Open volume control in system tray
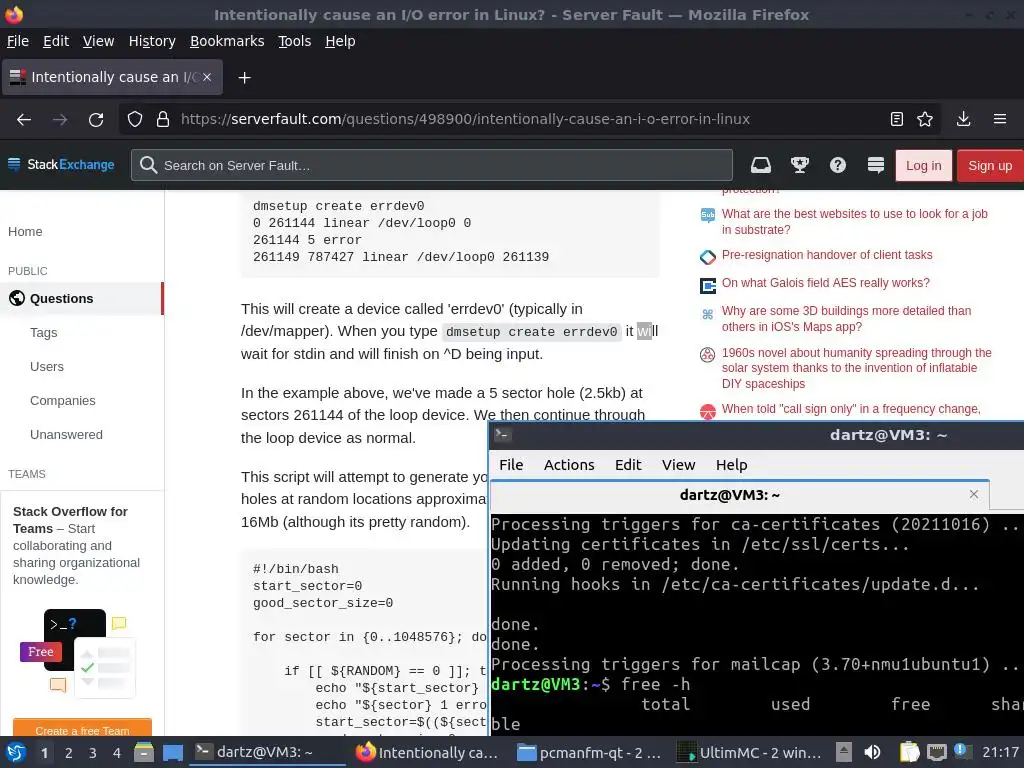This screenshot has width=1024, height=768. click(872, 752)
